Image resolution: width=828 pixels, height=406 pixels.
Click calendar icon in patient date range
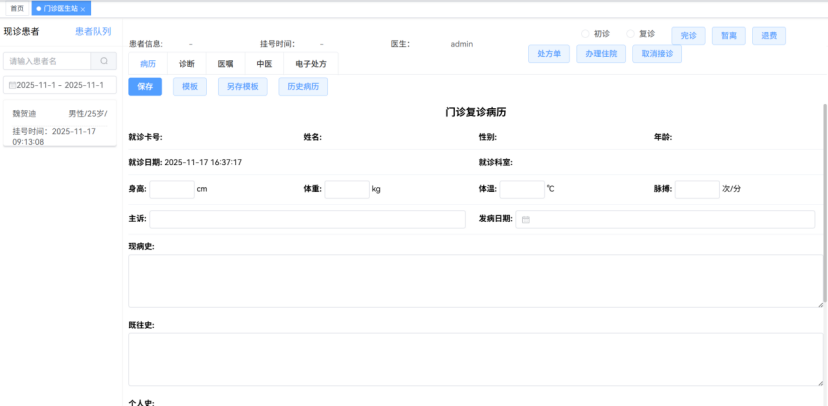click(x=12, y=86)
